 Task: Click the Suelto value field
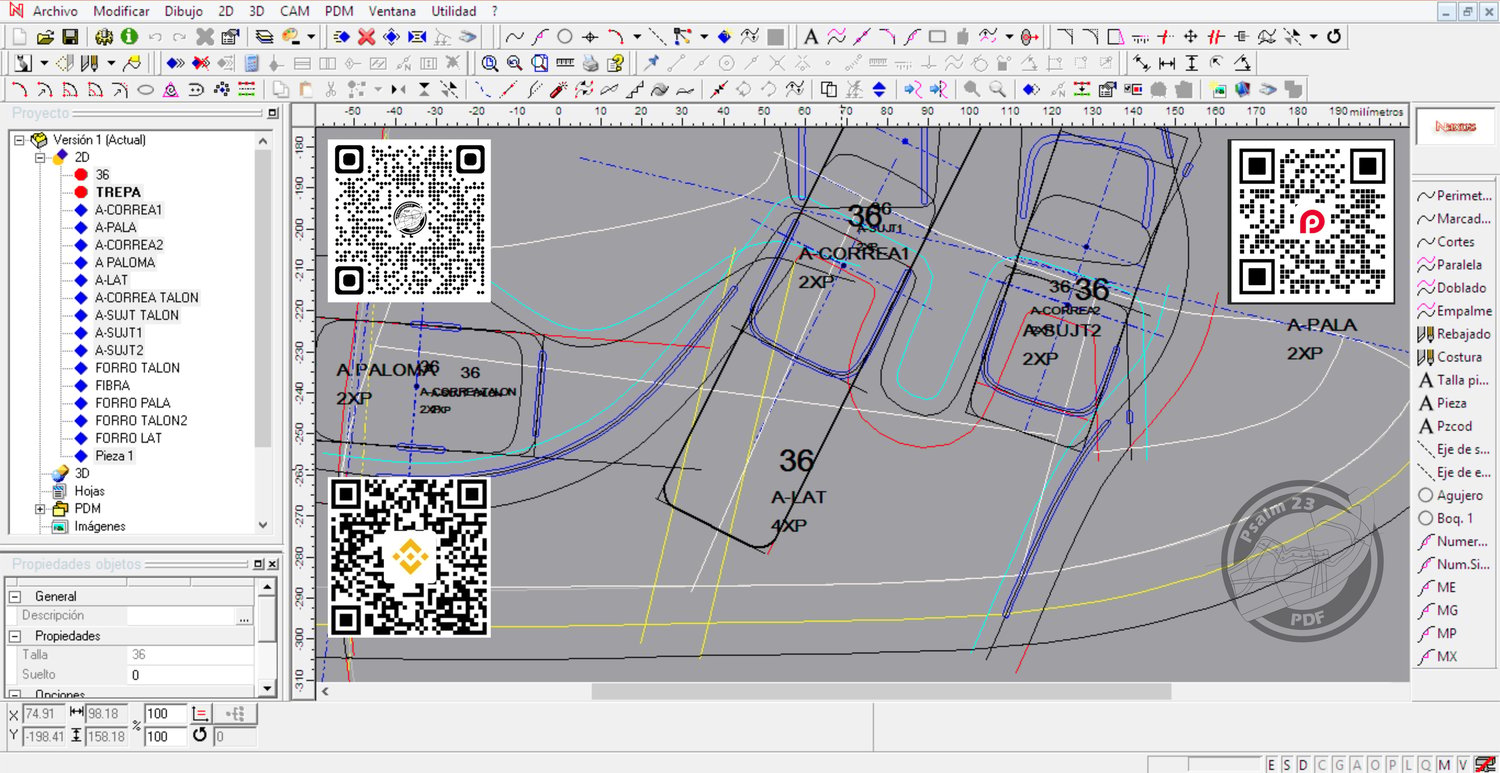pyautogui.click(x=191, y=675)
